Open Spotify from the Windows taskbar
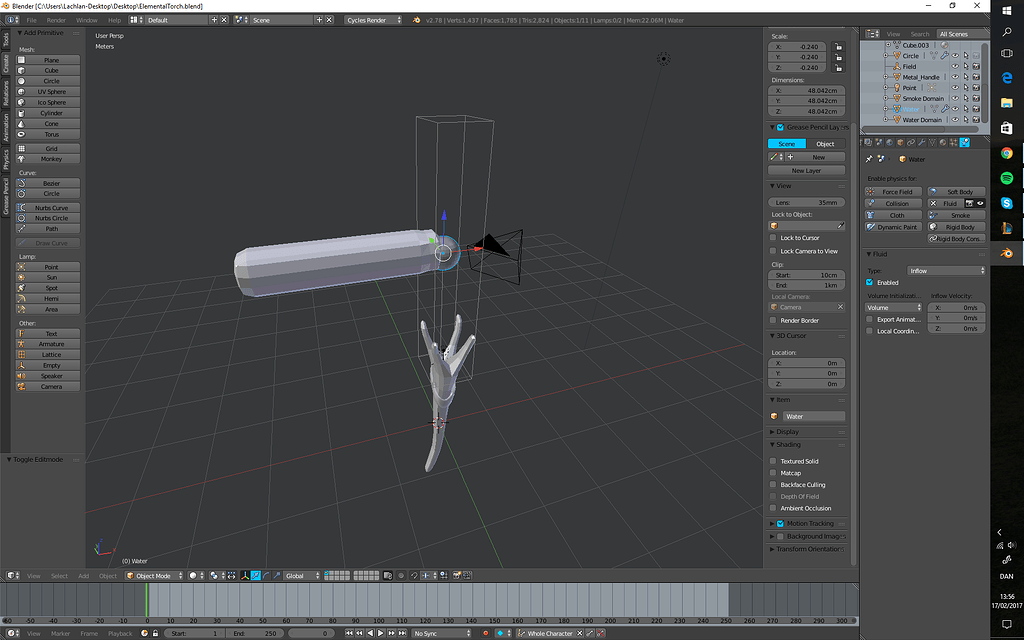This screenshot has height=640, width=1024. (x=1006, y=178)
